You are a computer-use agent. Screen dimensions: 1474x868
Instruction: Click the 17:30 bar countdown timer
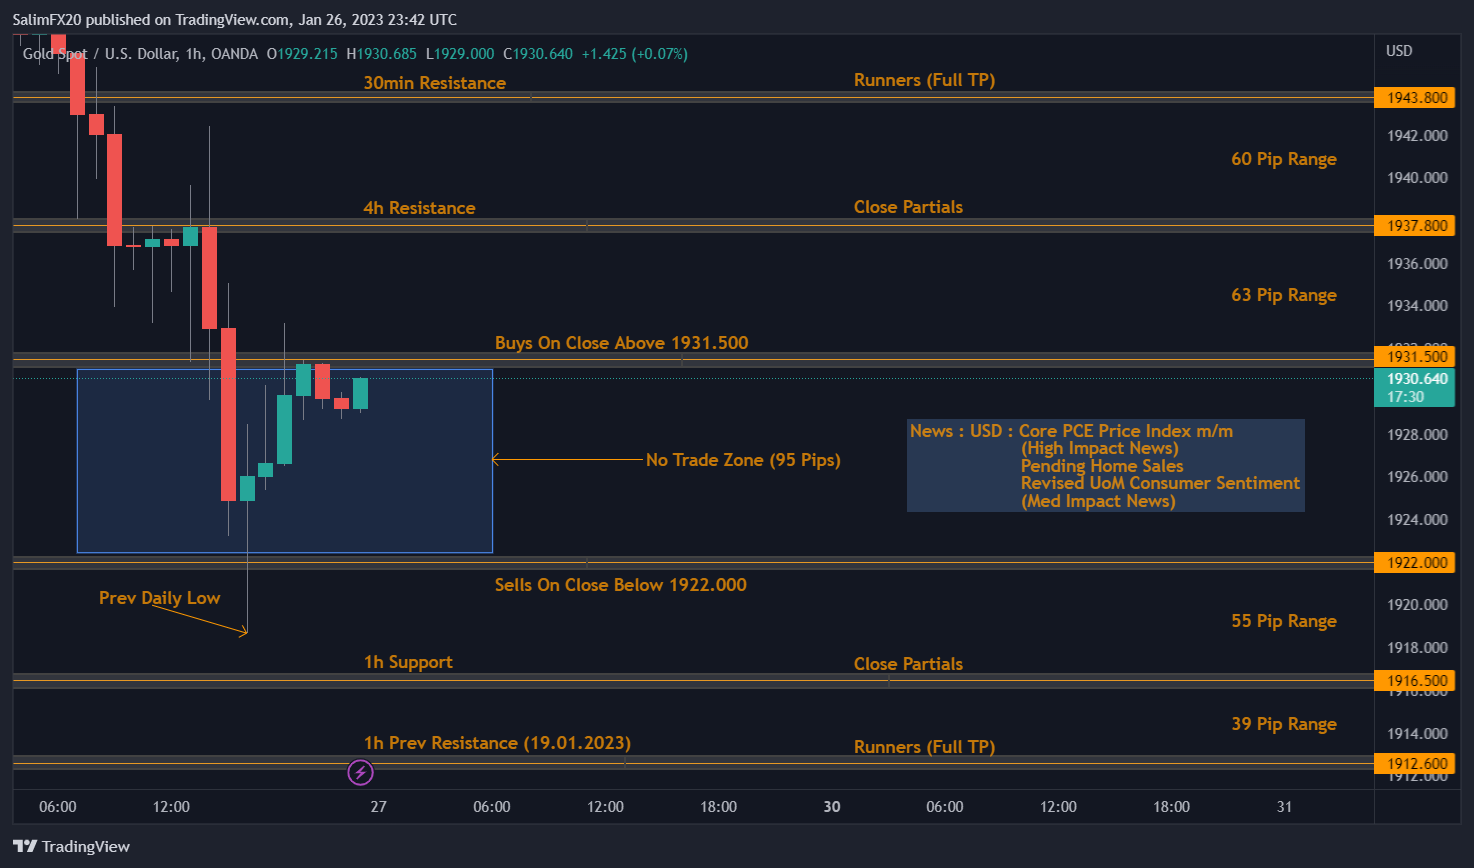click(1414, 397)
